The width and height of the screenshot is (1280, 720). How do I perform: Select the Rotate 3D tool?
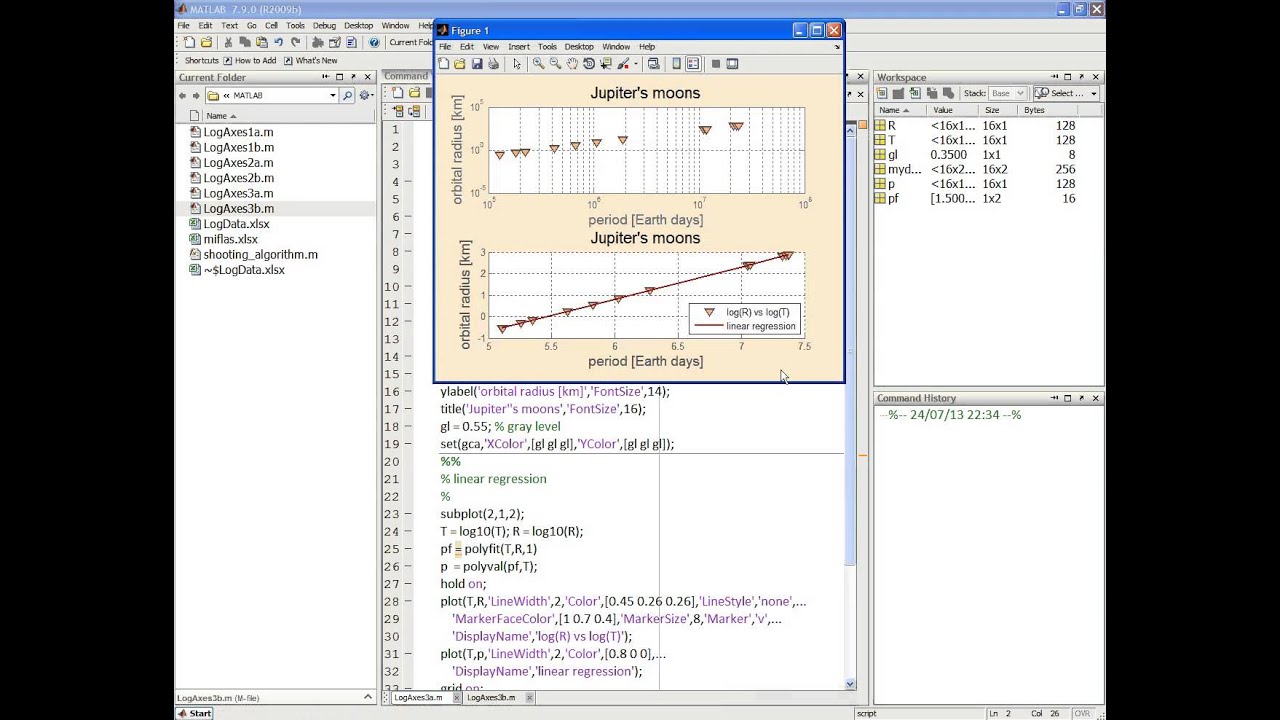click(589, 64)
